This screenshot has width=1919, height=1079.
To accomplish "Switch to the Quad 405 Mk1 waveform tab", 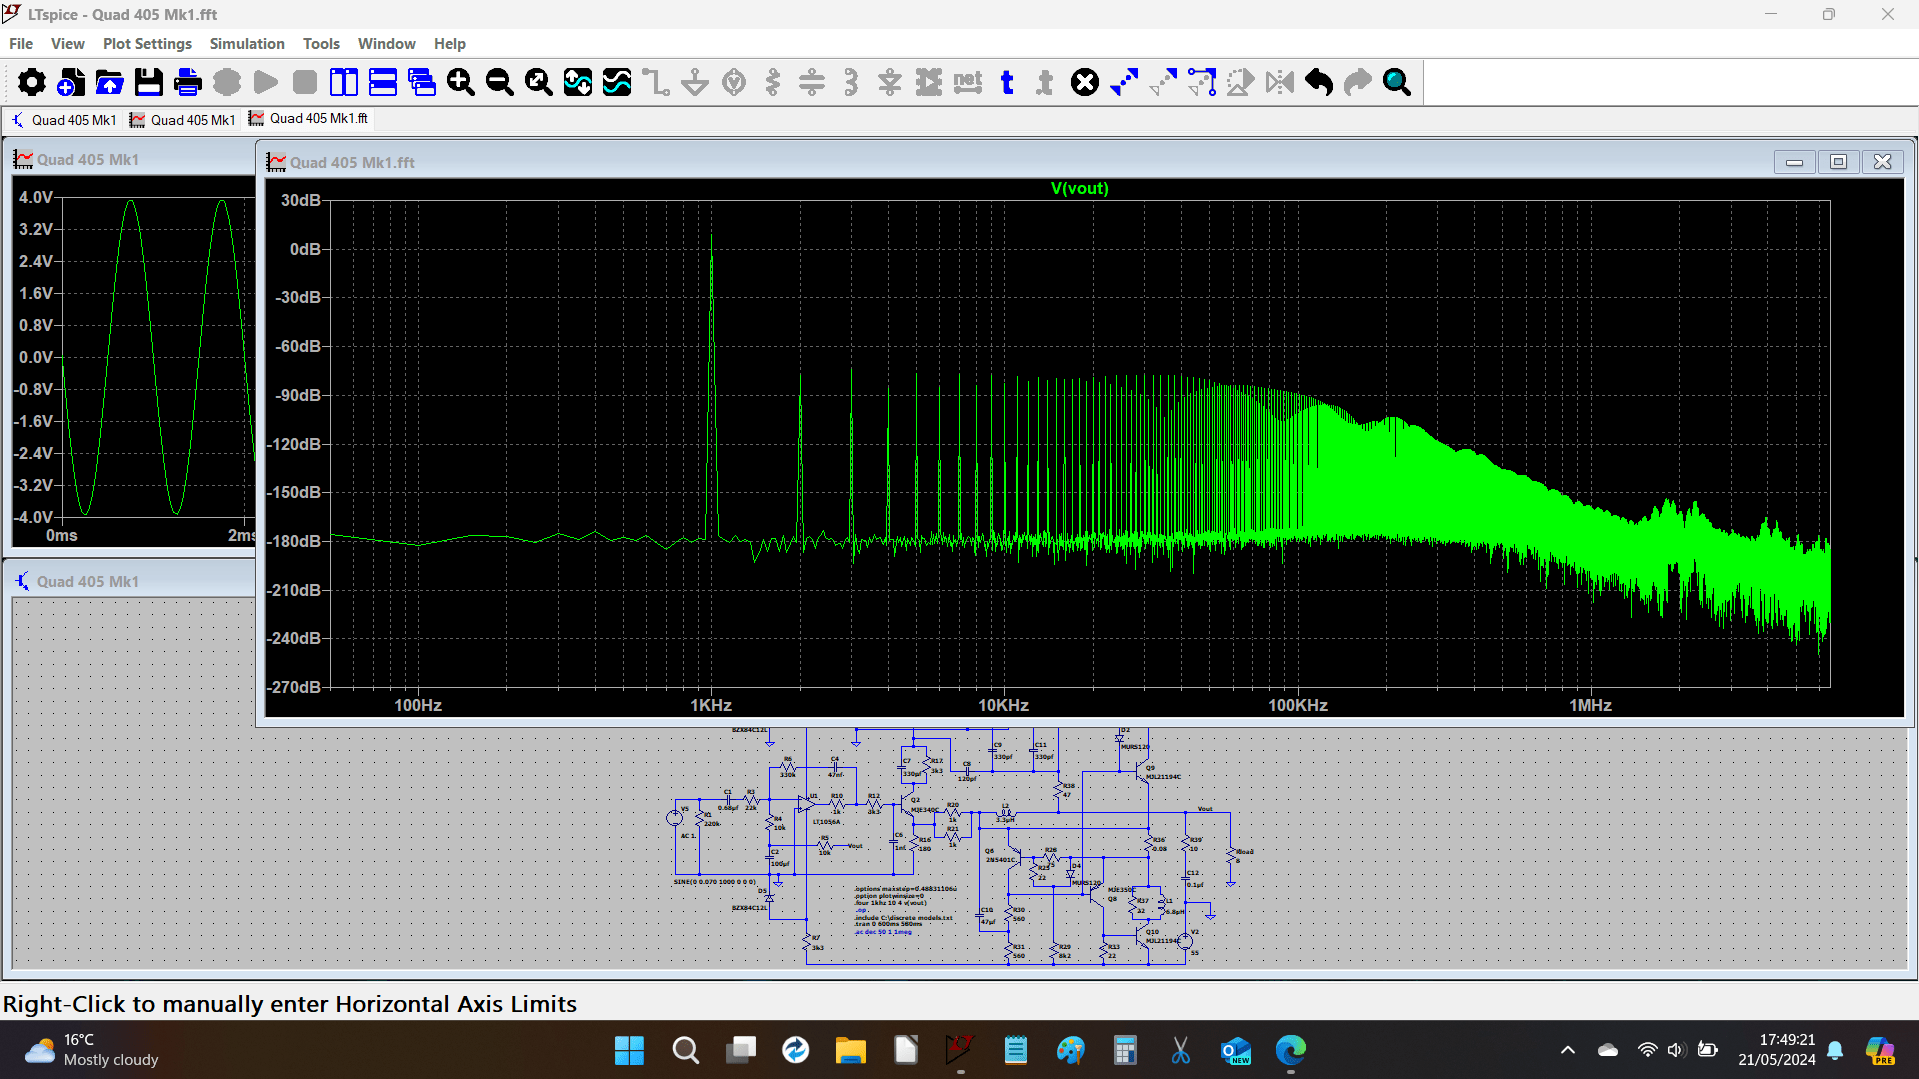I will [x=183, y=120].
